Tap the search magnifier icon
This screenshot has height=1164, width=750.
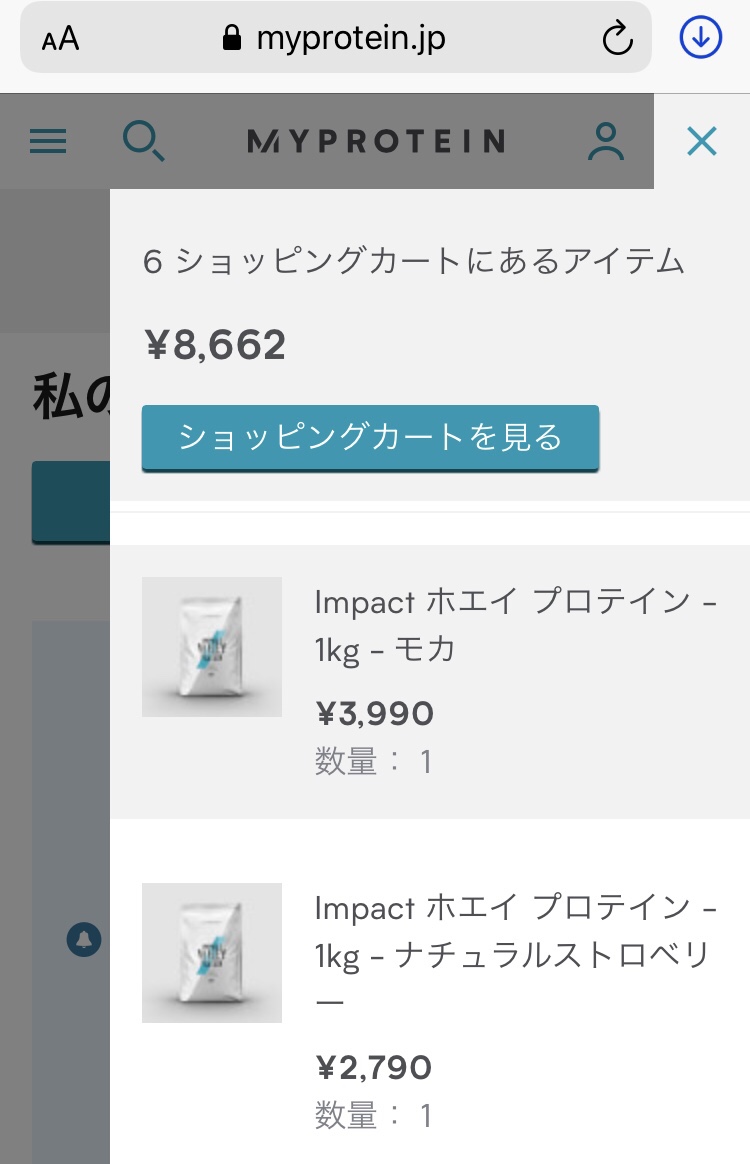(x=143, y=141)
